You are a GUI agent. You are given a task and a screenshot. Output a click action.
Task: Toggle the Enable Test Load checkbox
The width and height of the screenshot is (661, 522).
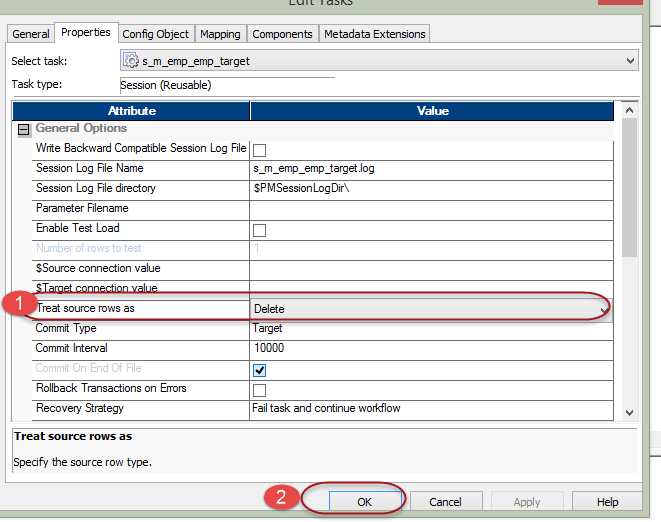[259, 230]
